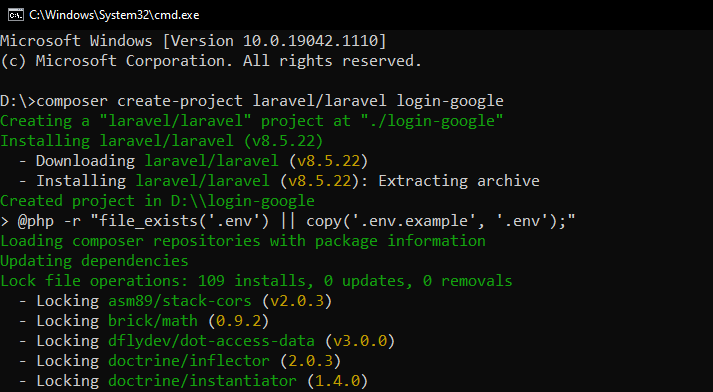This screenshot has height=392, width=713.
Task: Click the 'composer create-project laravel/laravel login-google' command
Action: tap(270, 101)
